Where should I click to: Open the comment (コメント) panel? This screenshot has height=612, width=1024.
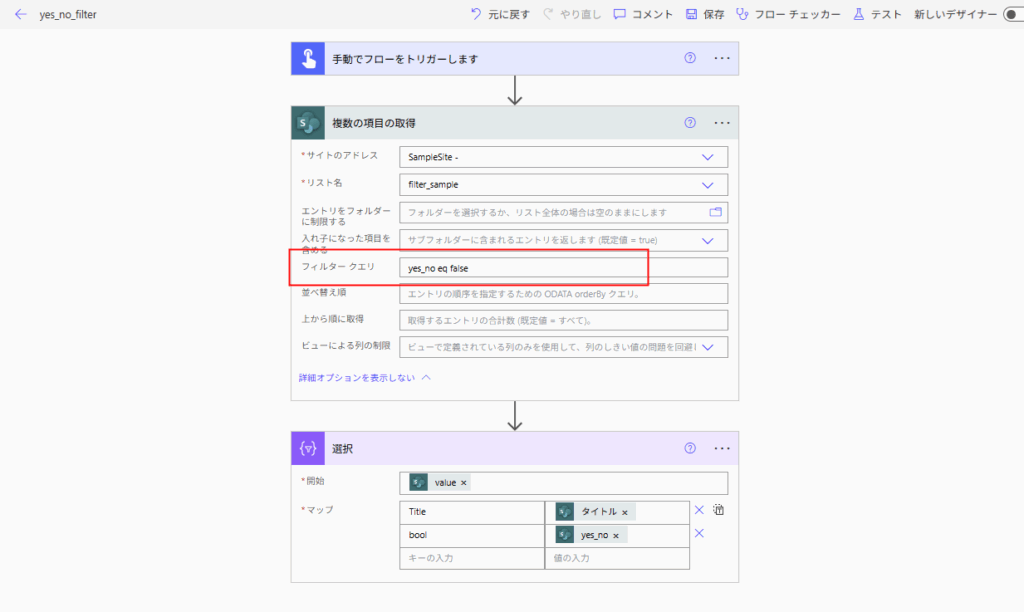tap(643, 14)
